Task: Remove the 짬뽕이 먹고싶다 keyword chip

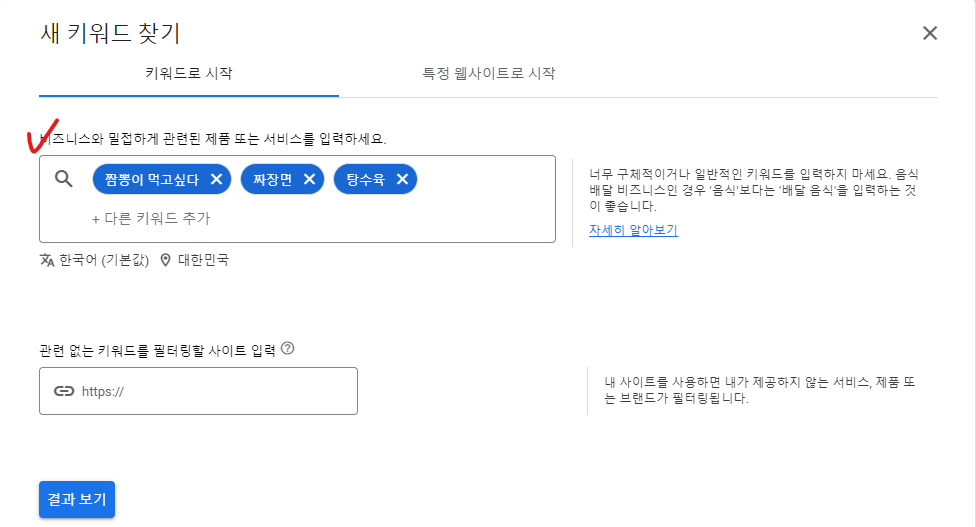Action: pos(216,179)
